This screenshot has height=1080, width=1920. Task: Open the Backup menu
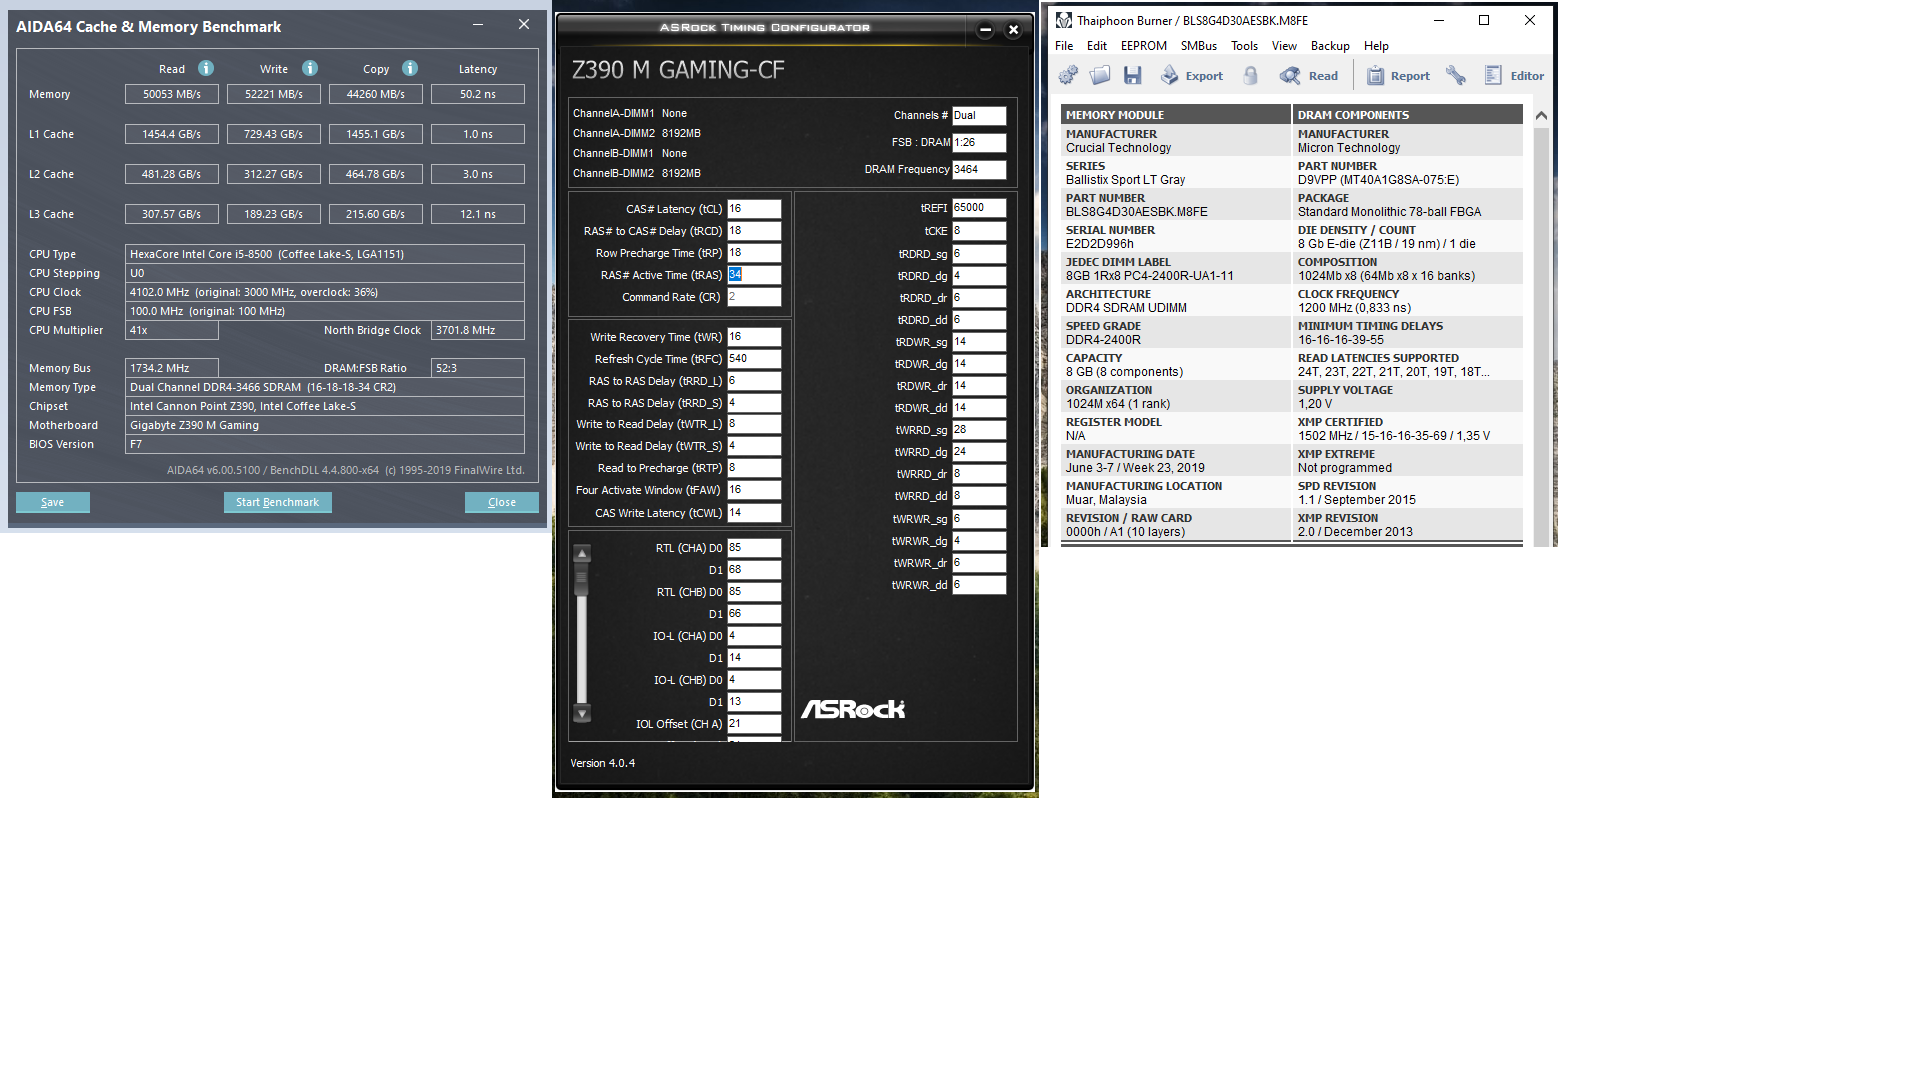[1329, 46]
